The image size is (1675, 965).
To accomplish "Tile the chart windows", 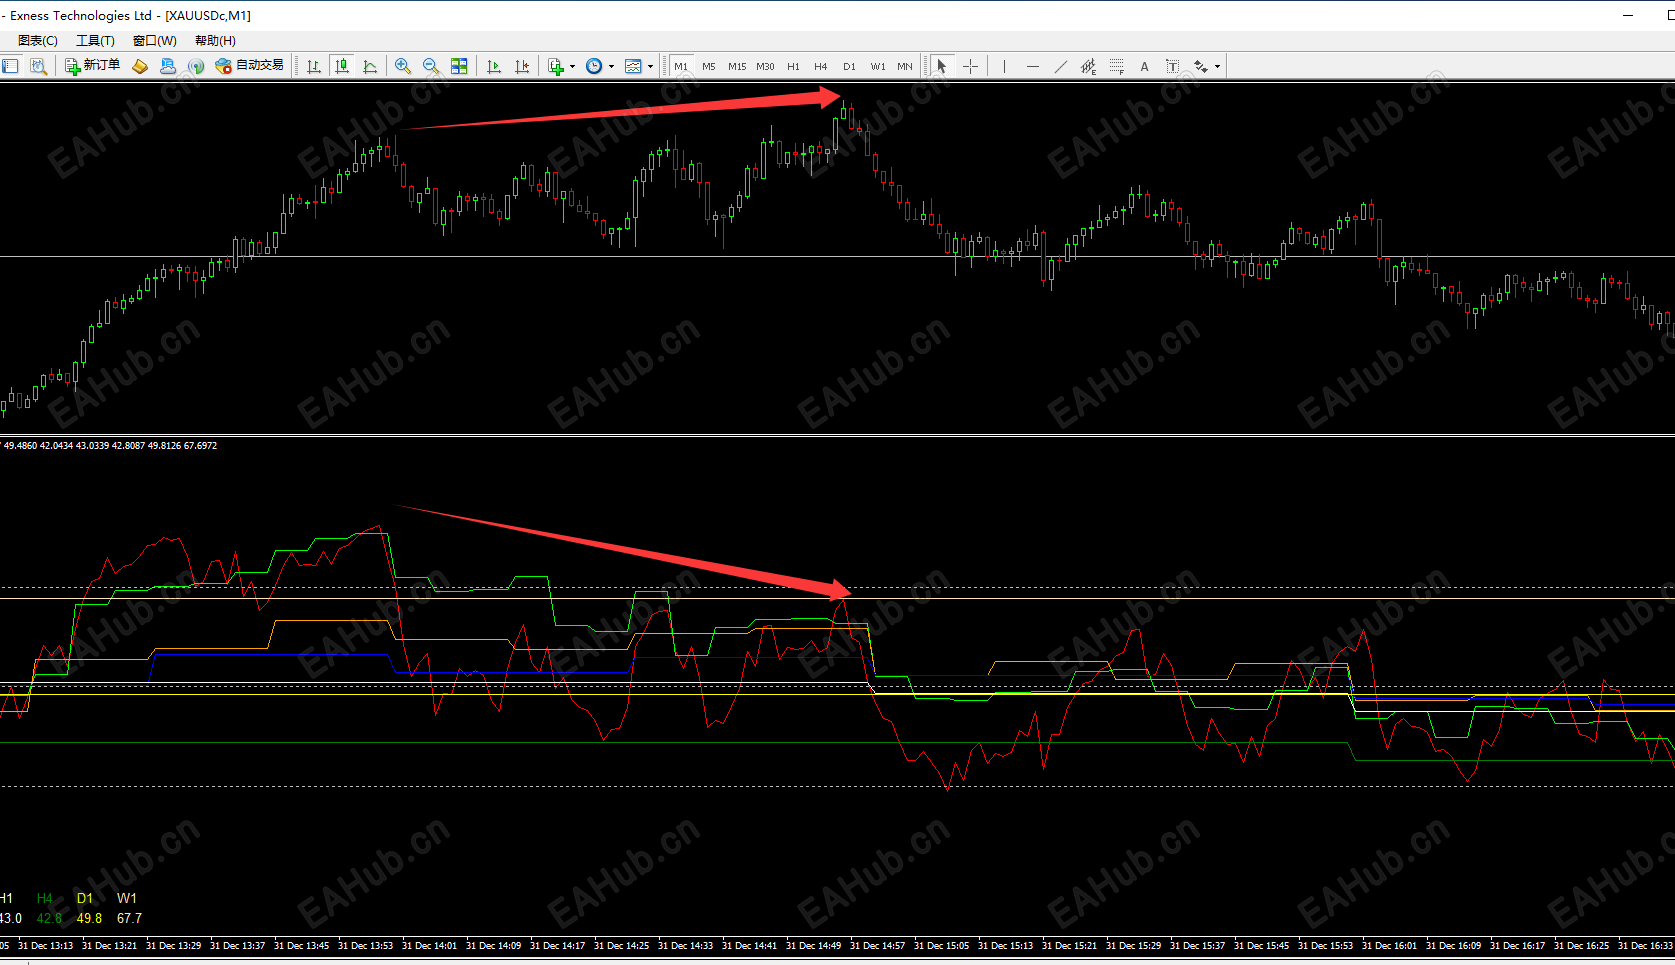I will (459, 66).
